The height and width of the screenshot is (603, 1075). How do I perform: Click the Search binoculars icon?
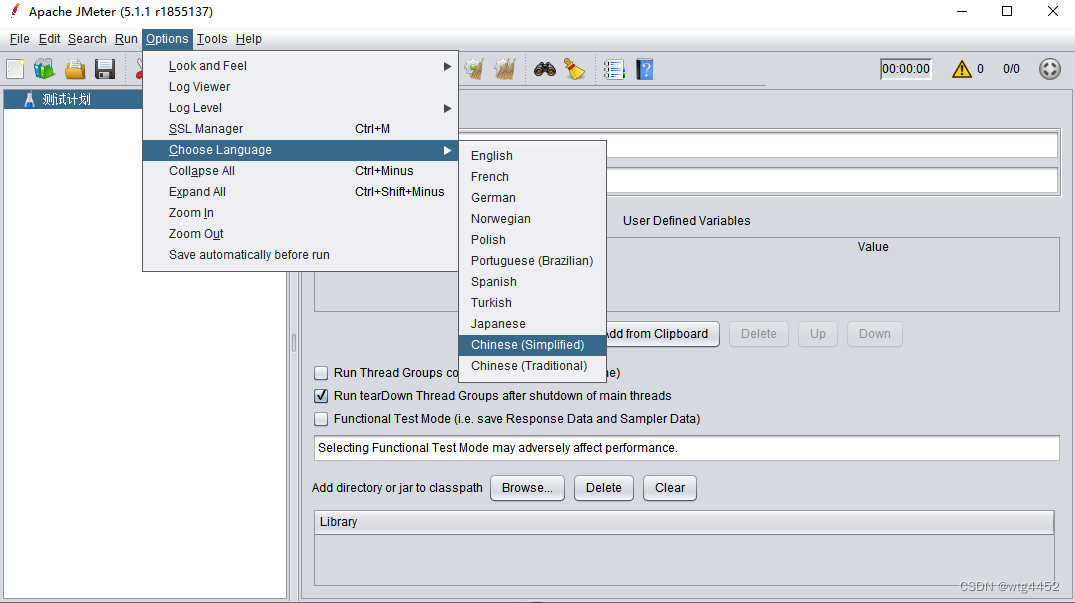point(545,69)
